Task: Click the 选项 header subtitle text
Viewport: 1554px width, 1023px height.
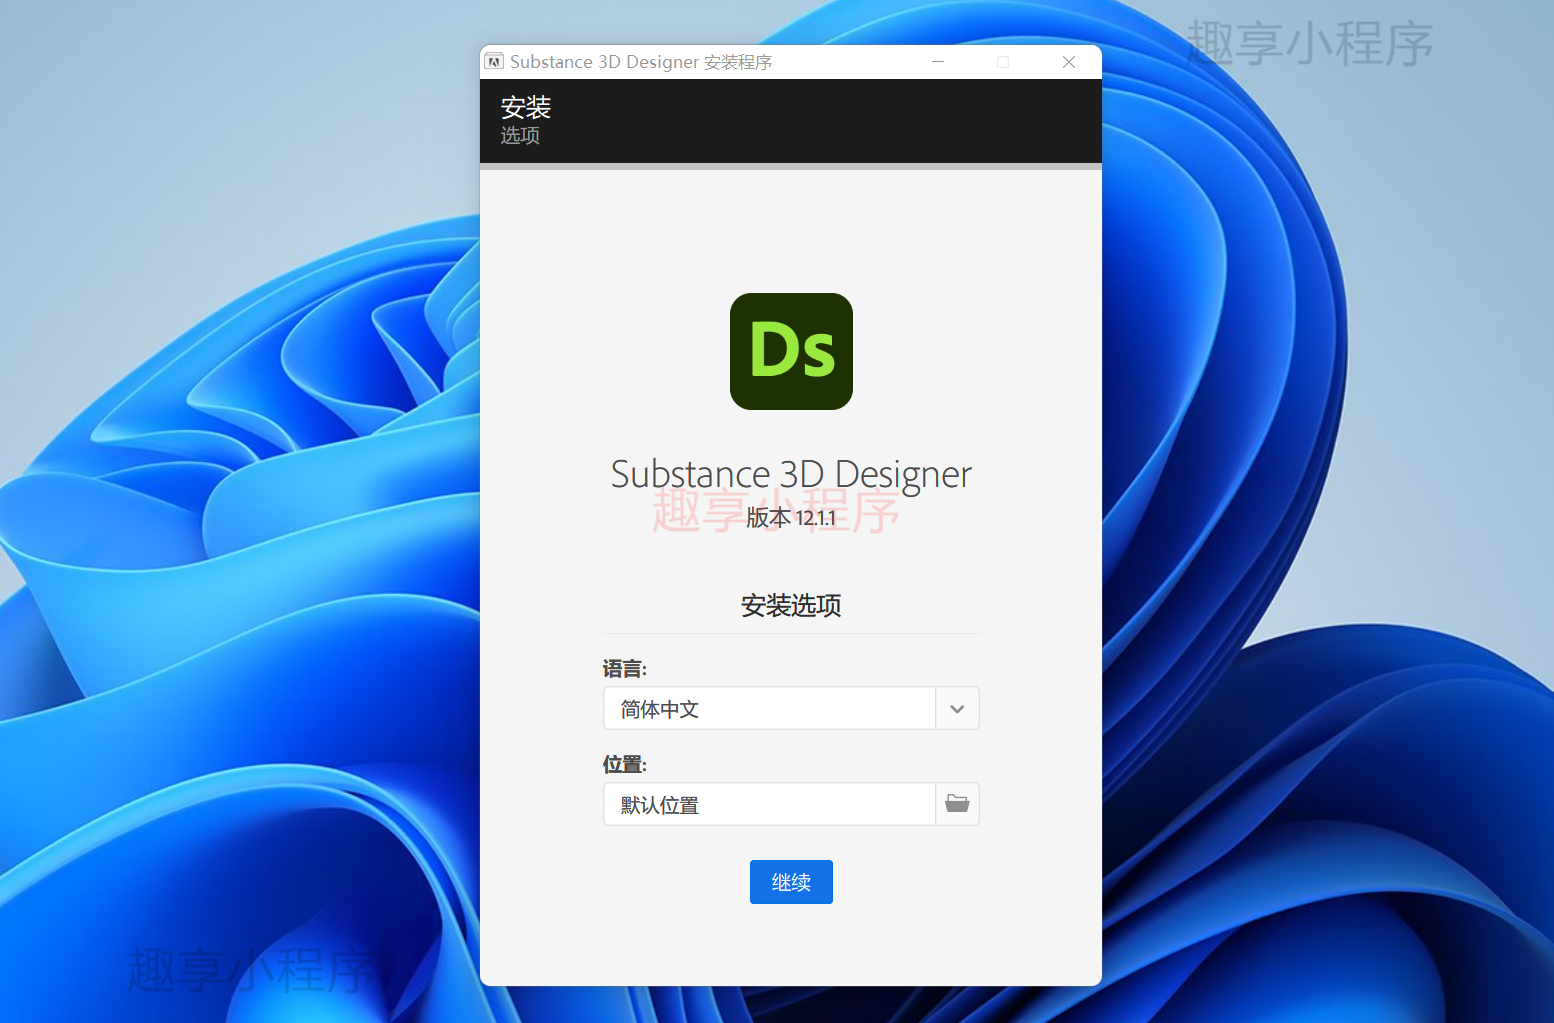Action: [520, 135]
